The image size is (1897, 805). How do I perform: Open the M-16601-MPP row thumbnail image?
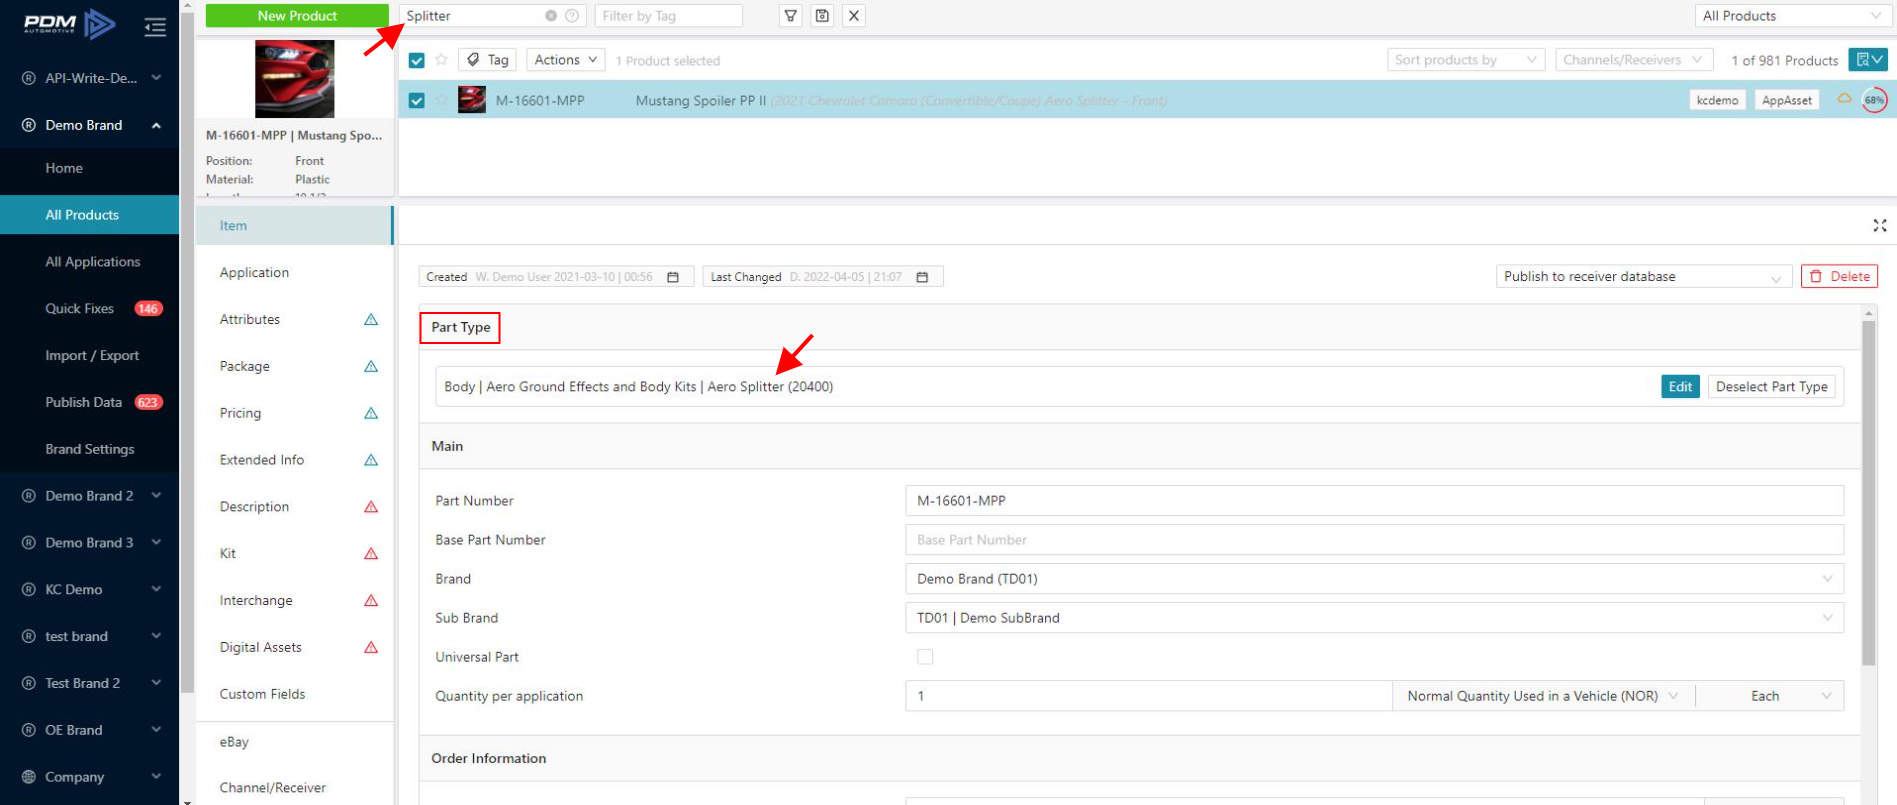click(472, 100)
